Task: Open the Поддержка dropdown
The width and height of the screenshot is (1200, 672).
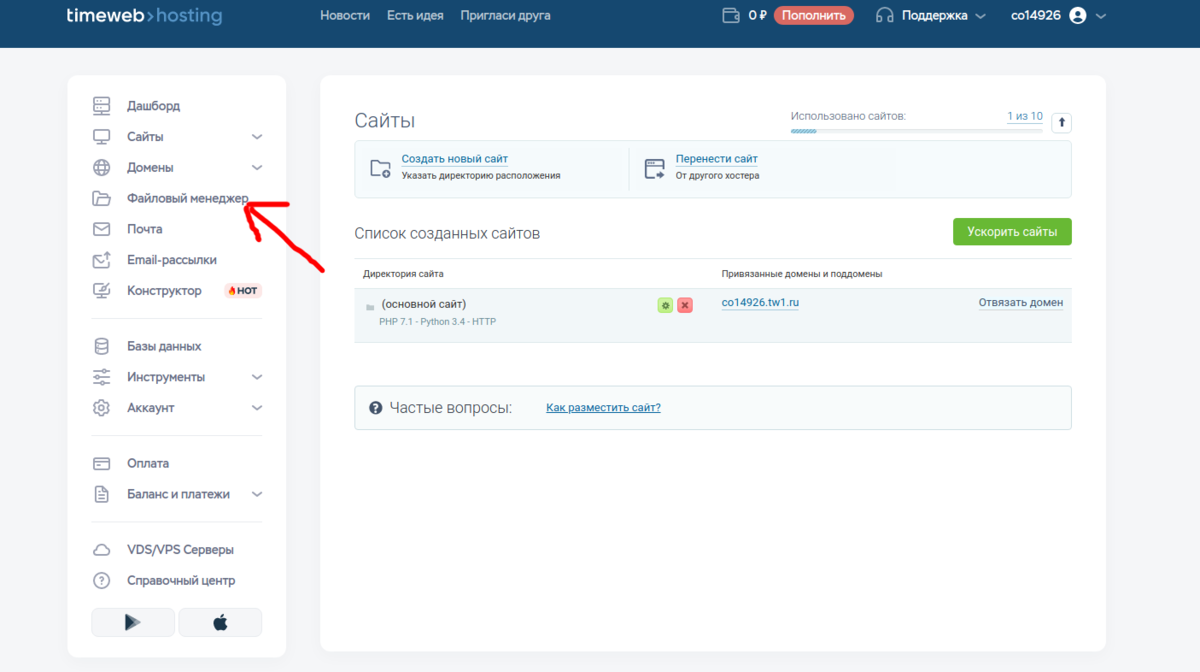Action: point(930,16)
